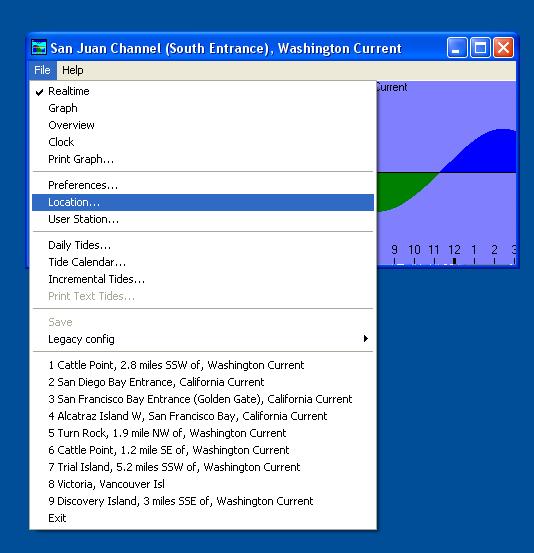Load recent station San Diego Bay Entrance
This screenshot has height=553, width=534.
click(203, 382)
